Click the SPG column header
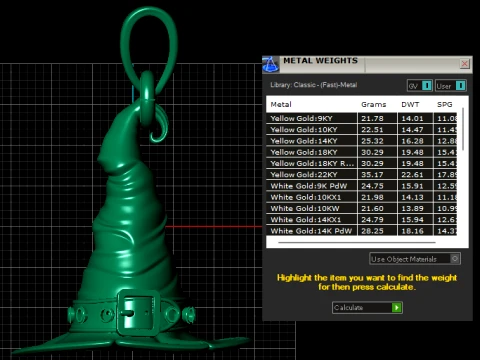This screenshot has width=480, height=360. pyautogui.click(x=445, y=104)
